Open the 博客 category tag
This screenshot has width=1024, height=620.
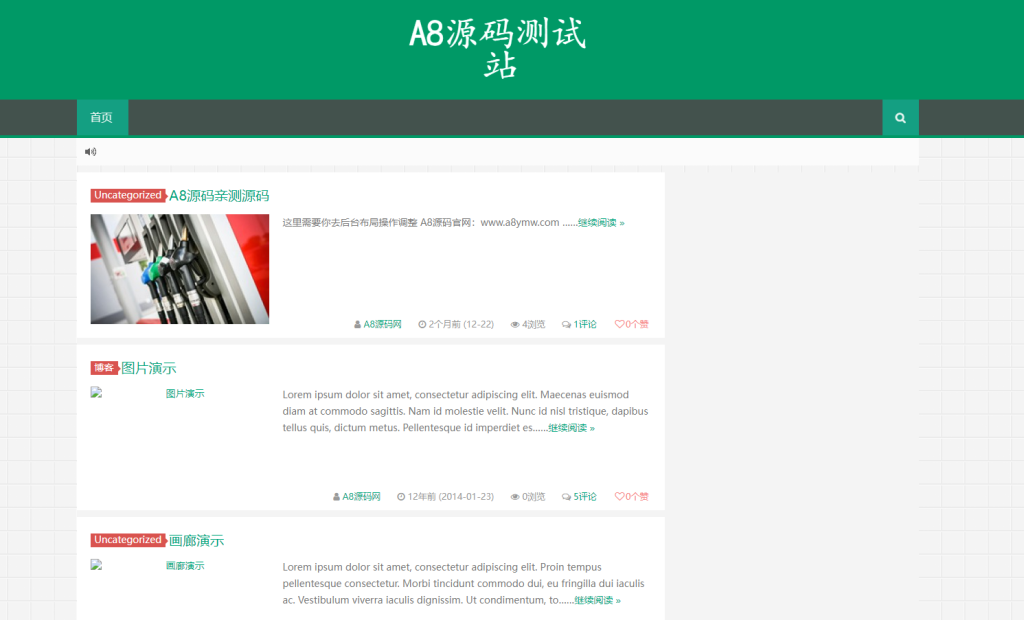point(103,368)
